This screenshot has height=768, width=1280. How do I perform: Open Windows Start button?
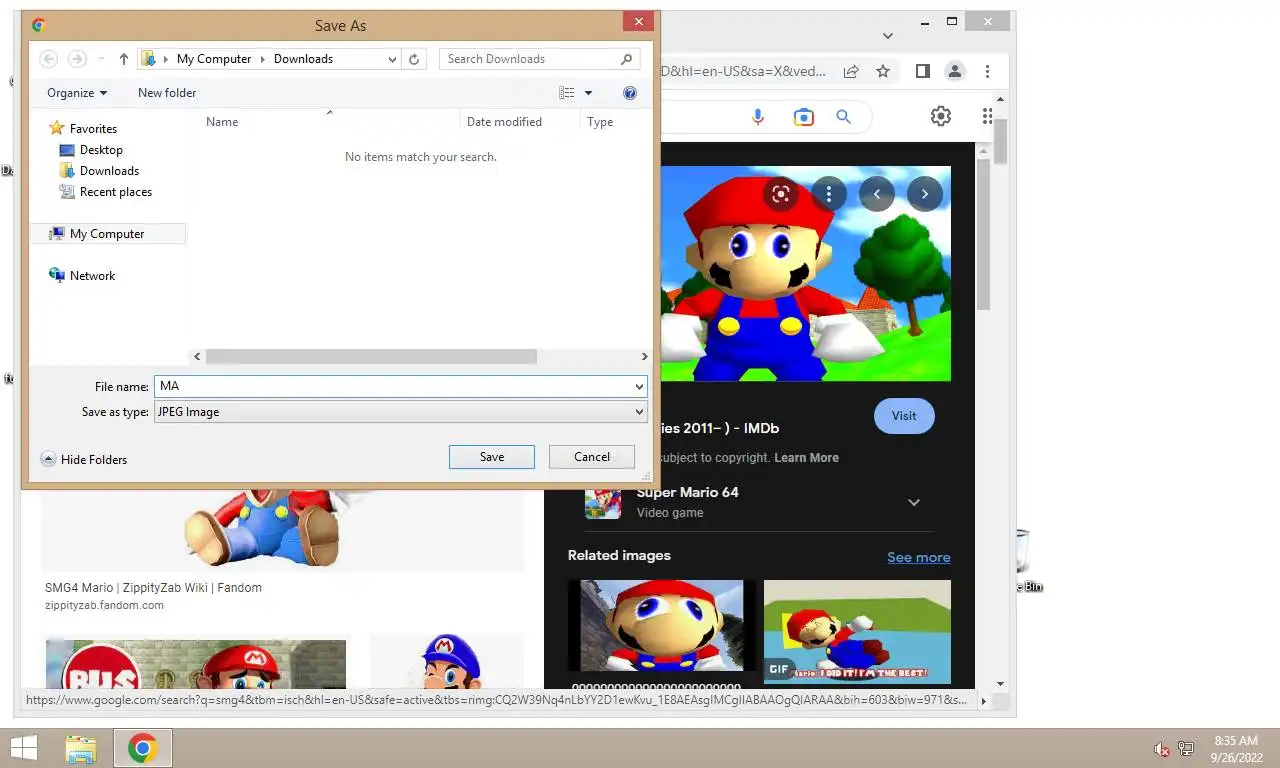(22, 748)
